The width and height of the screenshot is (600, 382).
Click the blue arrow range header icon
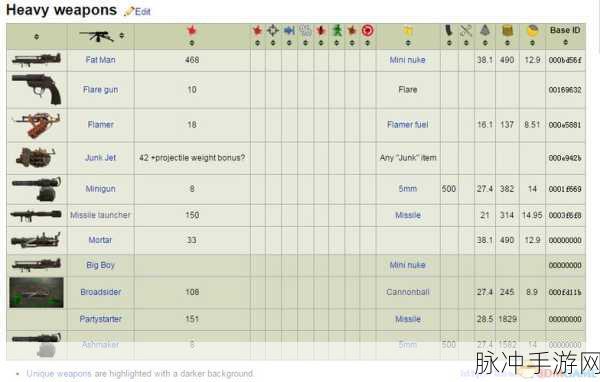(289, 30)
